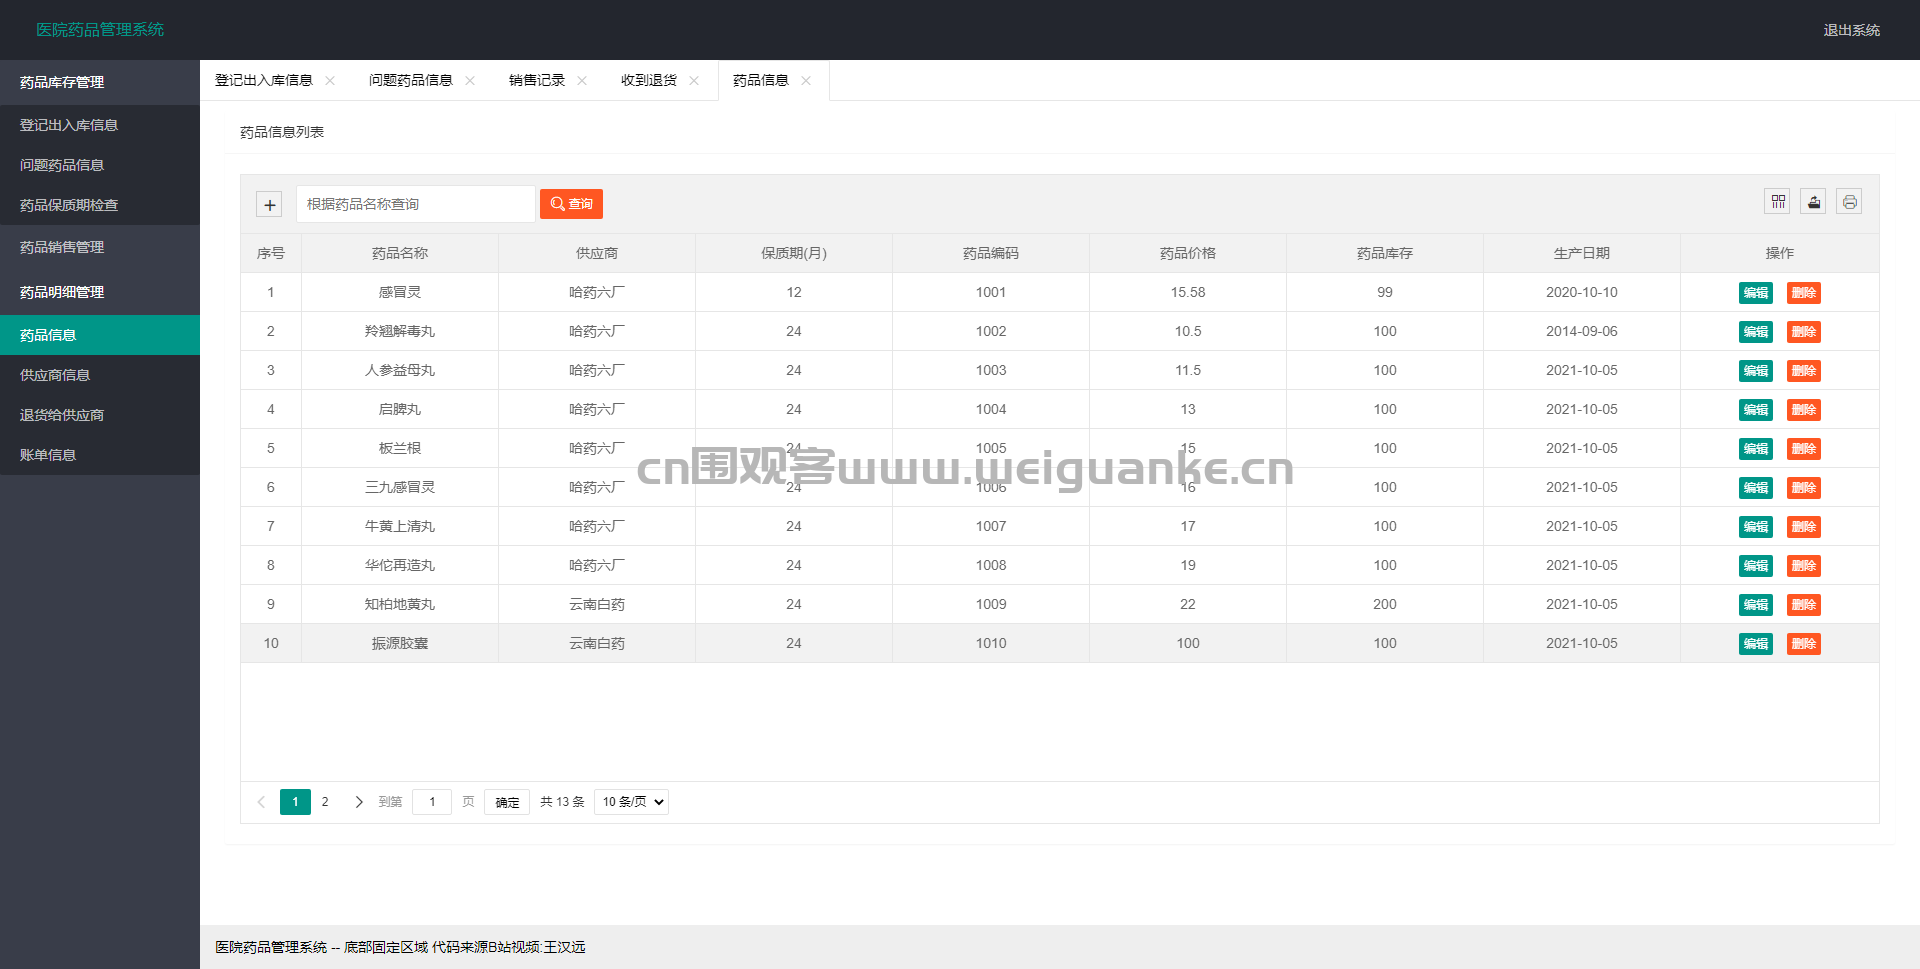Click the orange 查询 search button

pyautogui.click(x=571, y=204)
